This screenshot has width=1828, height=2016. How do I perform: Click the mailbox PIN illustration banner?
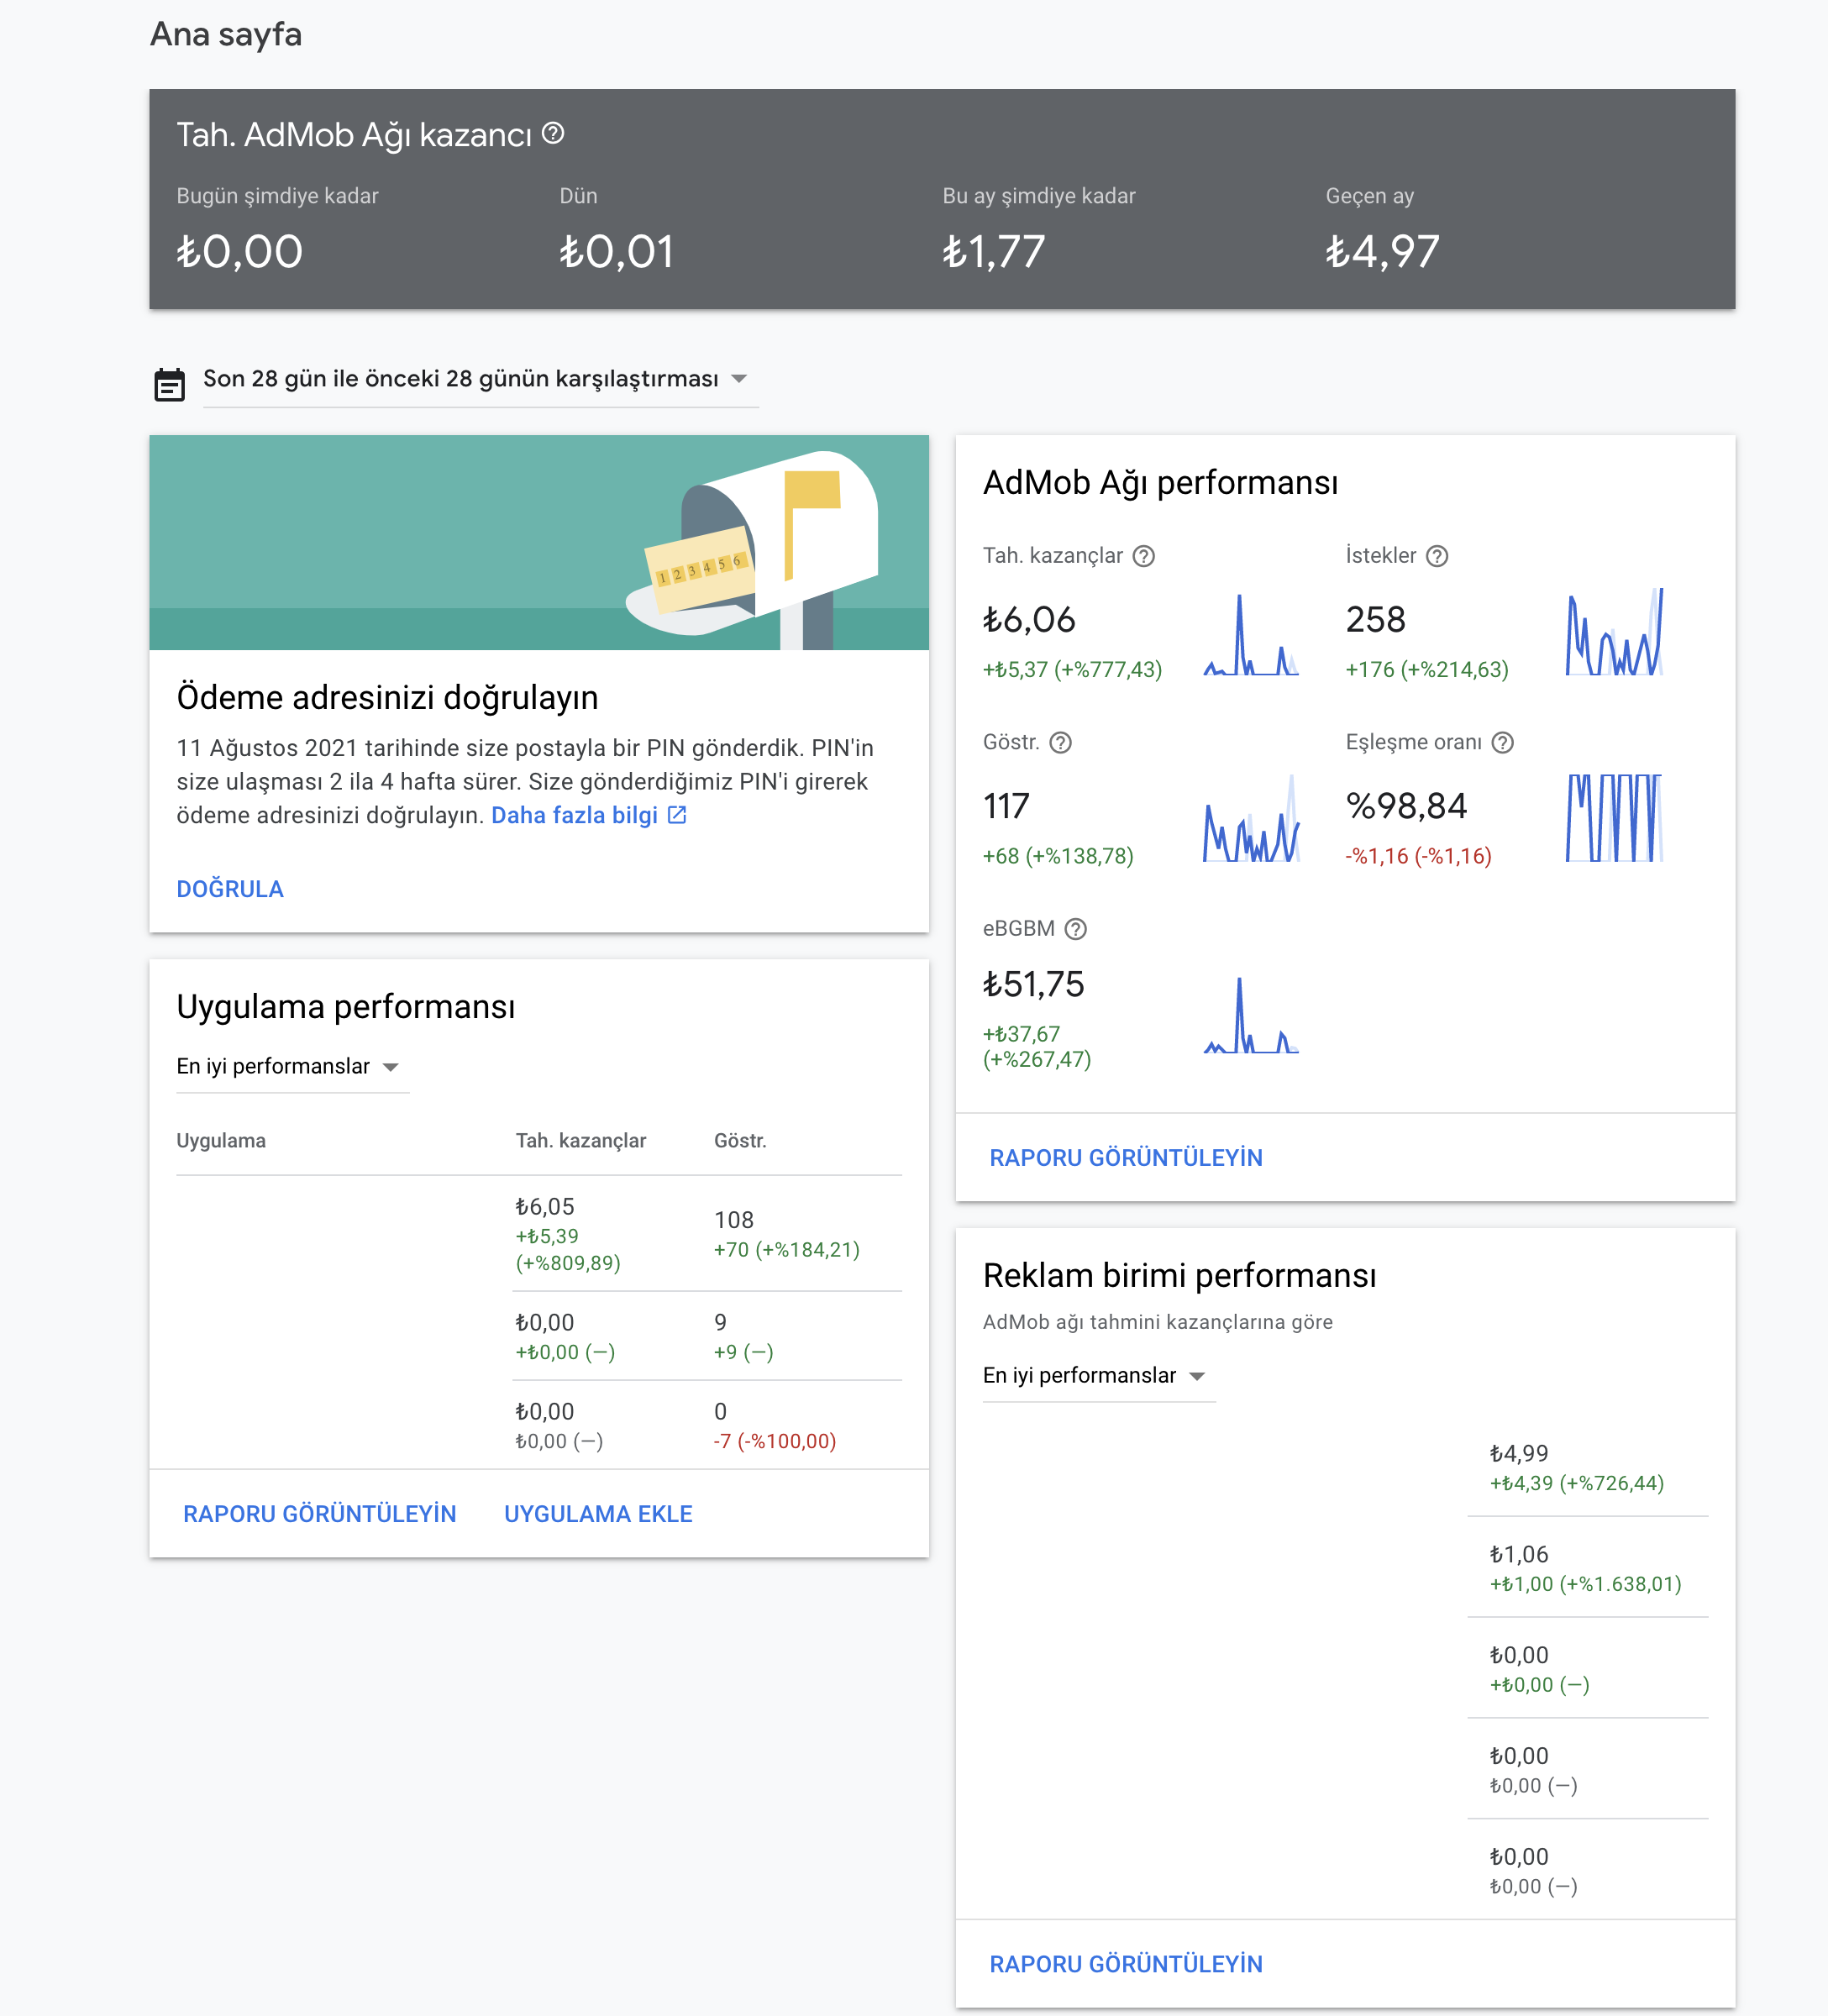(539, 543)
